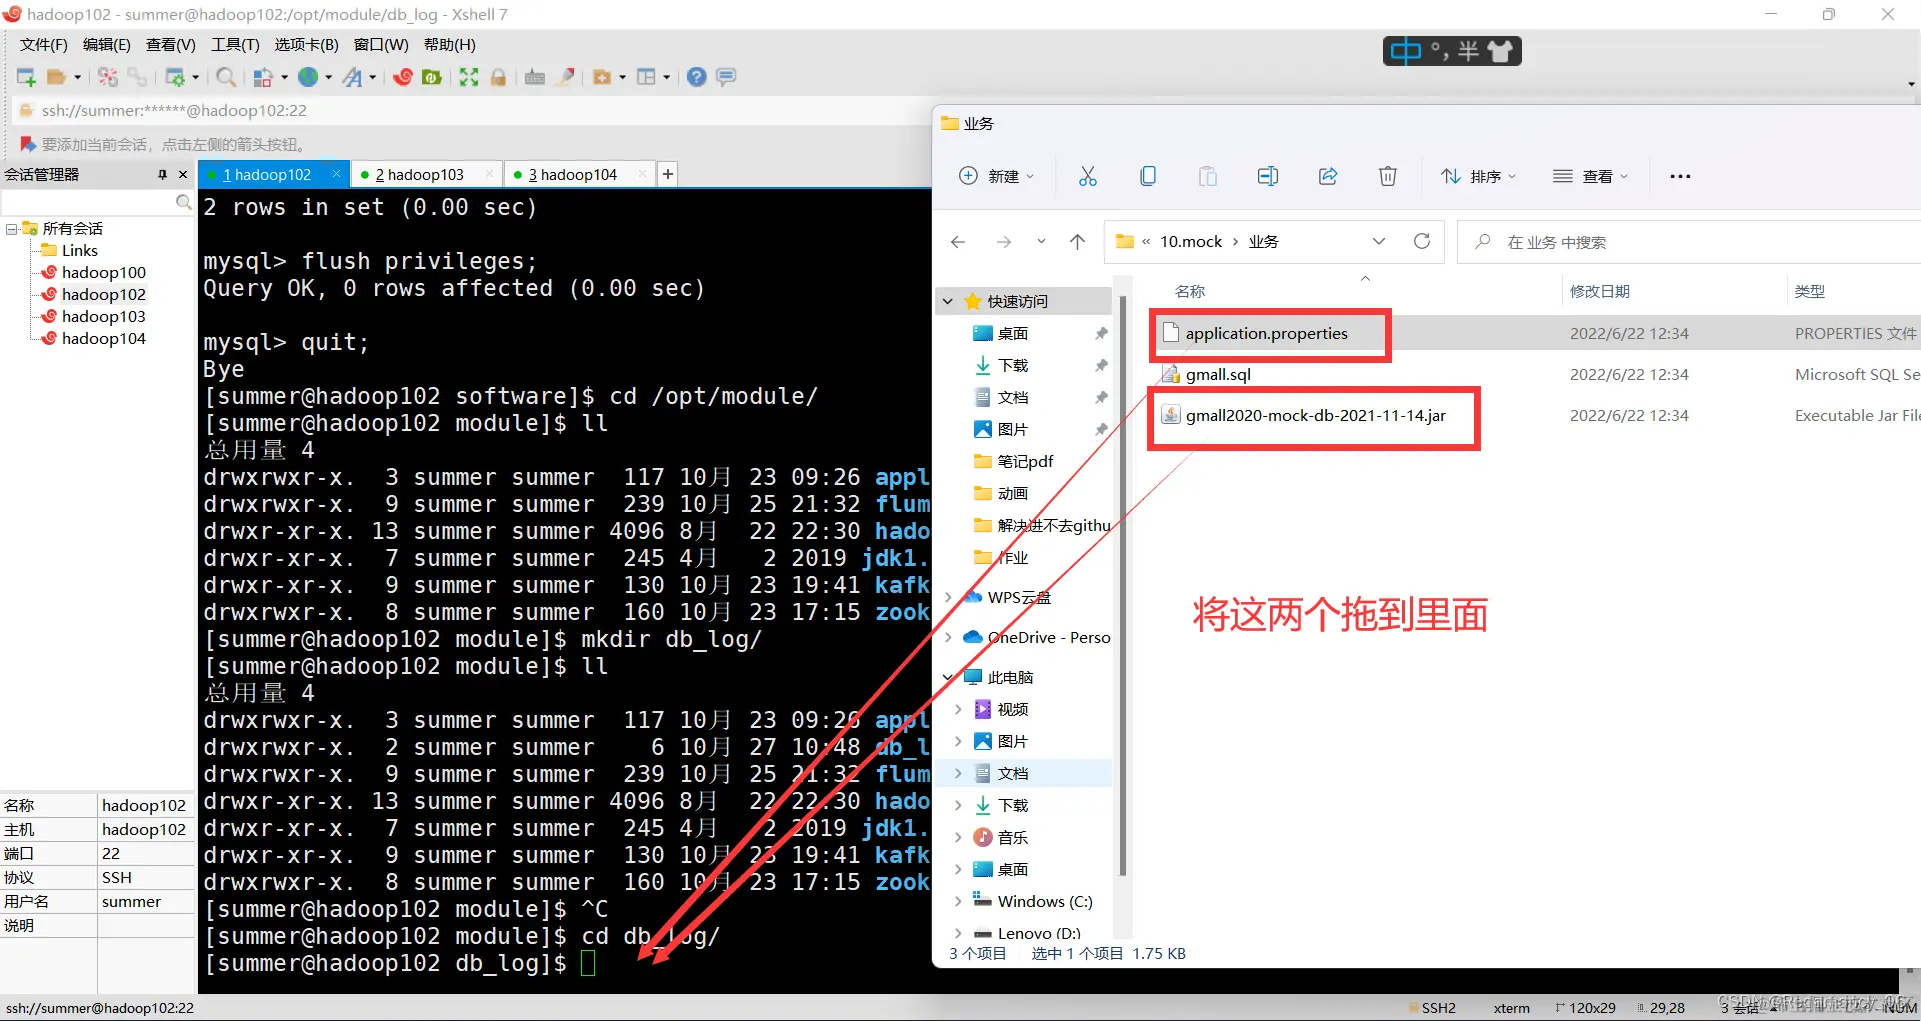Switch to the 3 hadoop104 tab
Screen dimensions: 1921x1021
click(572, 174)
